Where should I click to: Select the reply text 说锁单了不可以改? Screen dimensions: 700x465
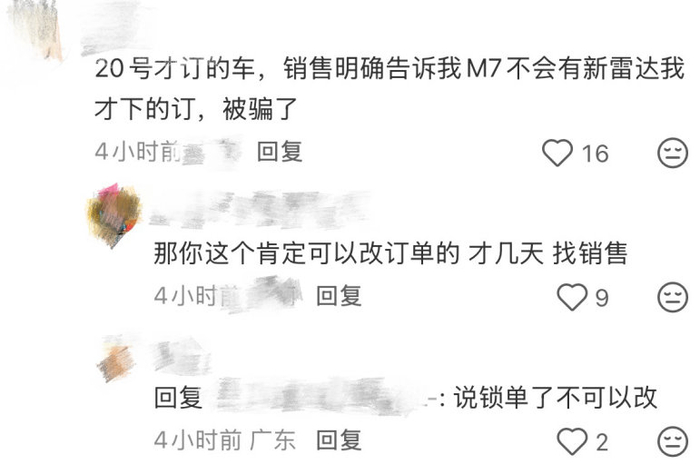pyautogui.click(x=555, y=397)
